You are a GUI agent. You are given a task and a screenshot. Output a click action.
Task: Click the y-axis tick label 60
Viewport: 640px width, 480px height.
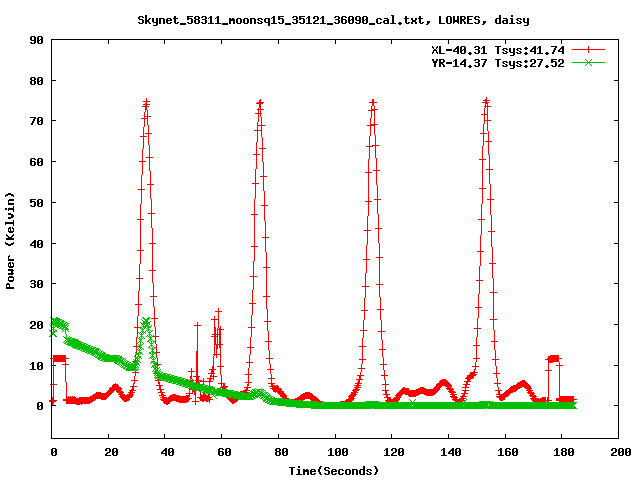(36, 162)
